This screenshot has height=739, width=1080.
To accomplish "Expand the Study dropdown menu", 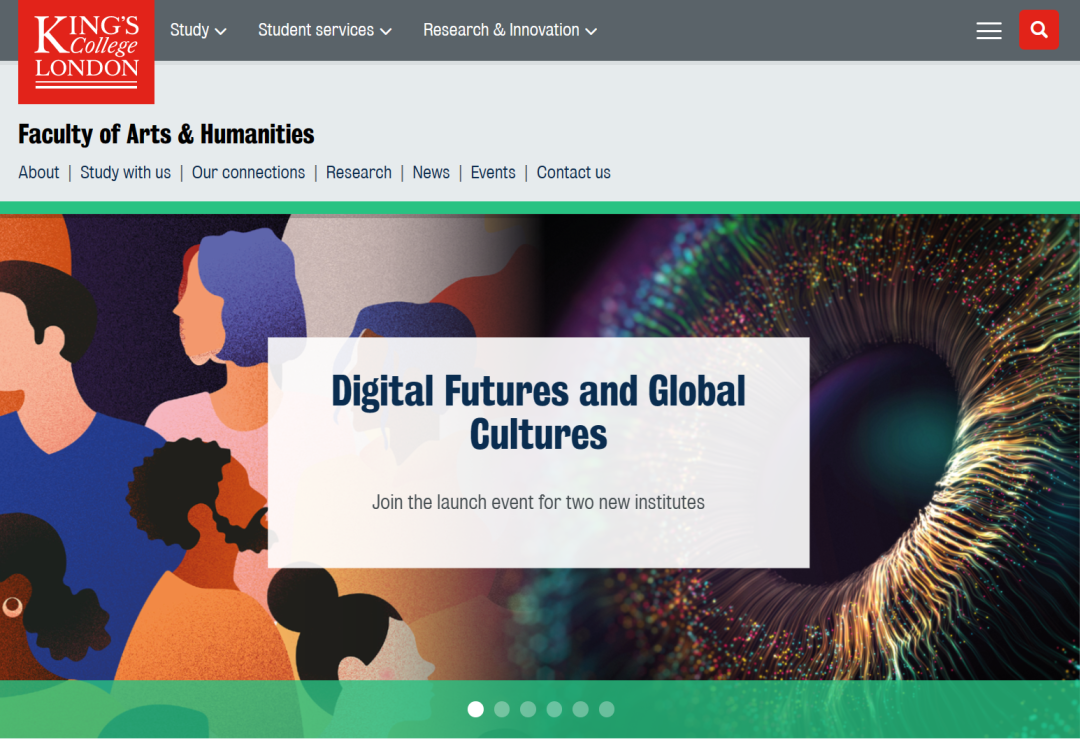I will [x=198, y=30].
